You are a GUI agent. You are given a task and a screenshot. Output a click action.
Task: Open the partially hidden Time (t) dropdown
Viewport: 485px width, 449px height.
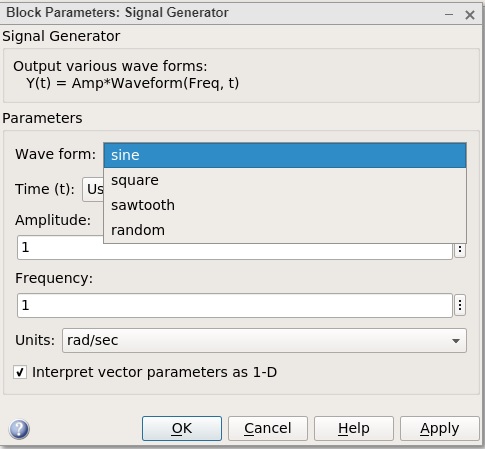pyautogui.click(x=93, y=189)
